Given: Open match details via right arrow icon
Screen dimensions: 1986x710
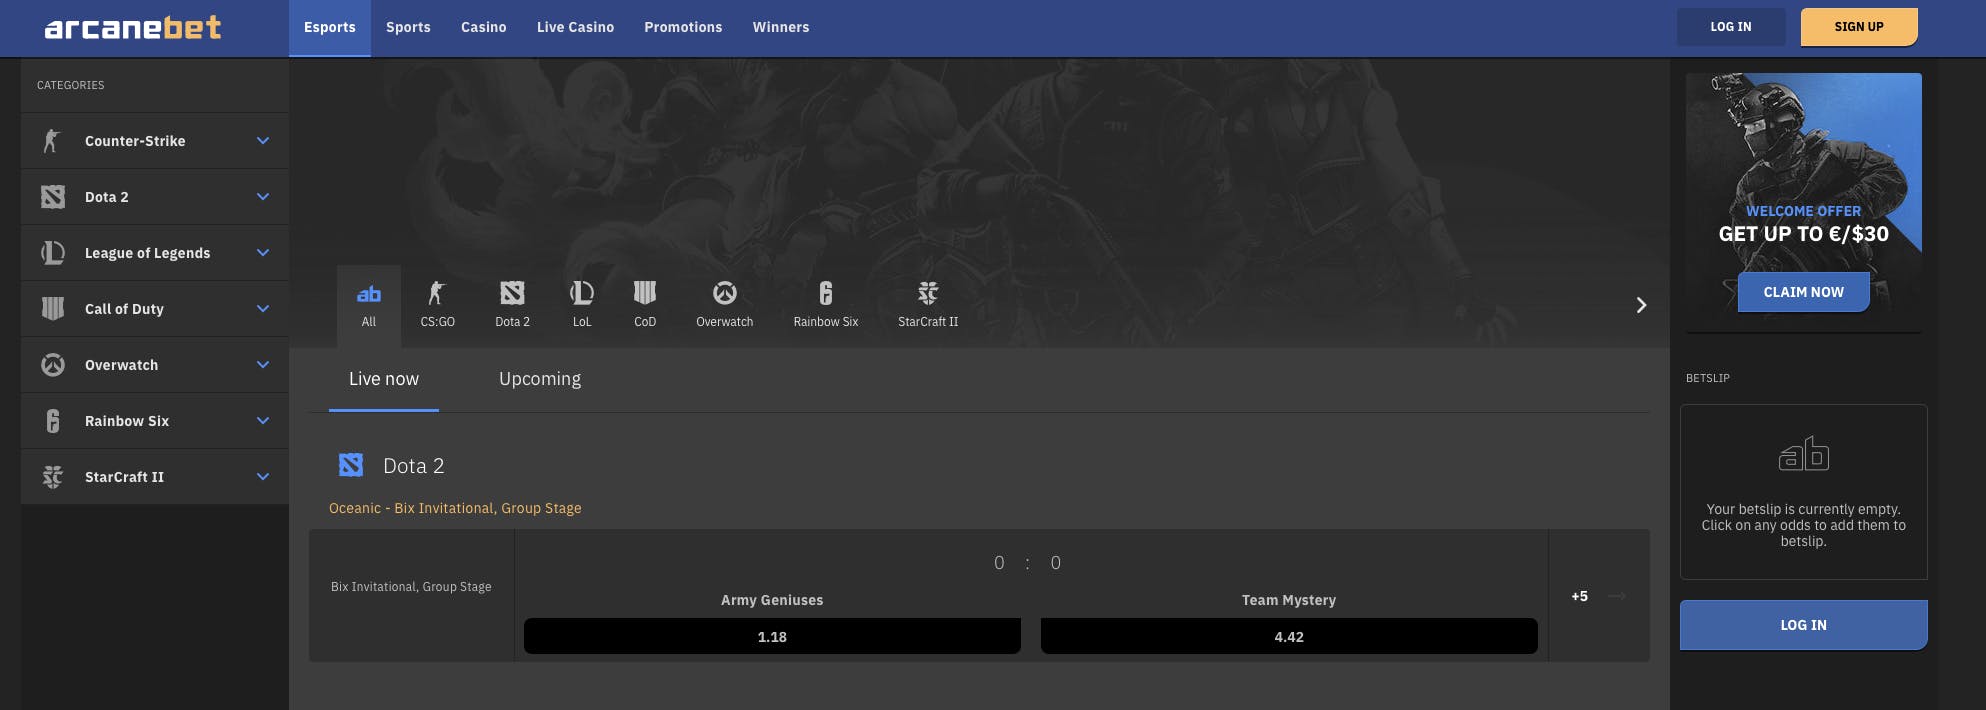Looking at the screenshot, I should 1617,596.
